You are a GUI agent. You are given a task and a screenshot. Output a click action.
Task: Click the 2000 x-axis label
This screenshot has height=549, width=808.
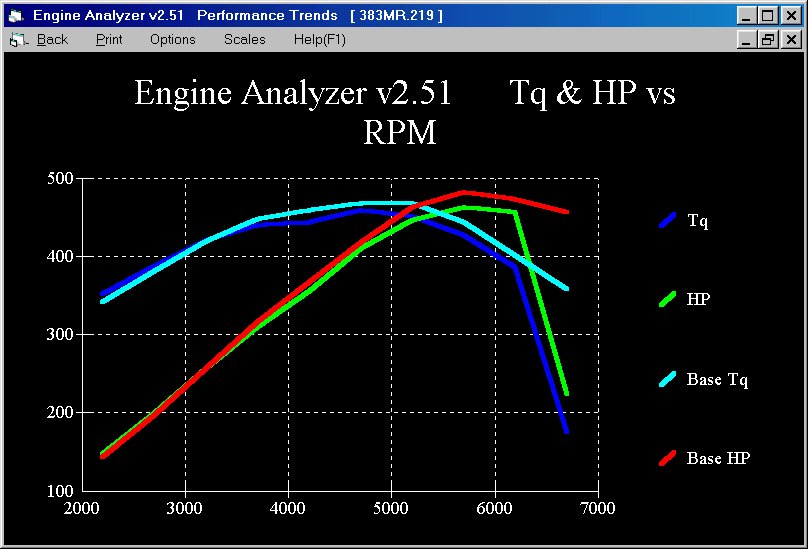(81, 508)
